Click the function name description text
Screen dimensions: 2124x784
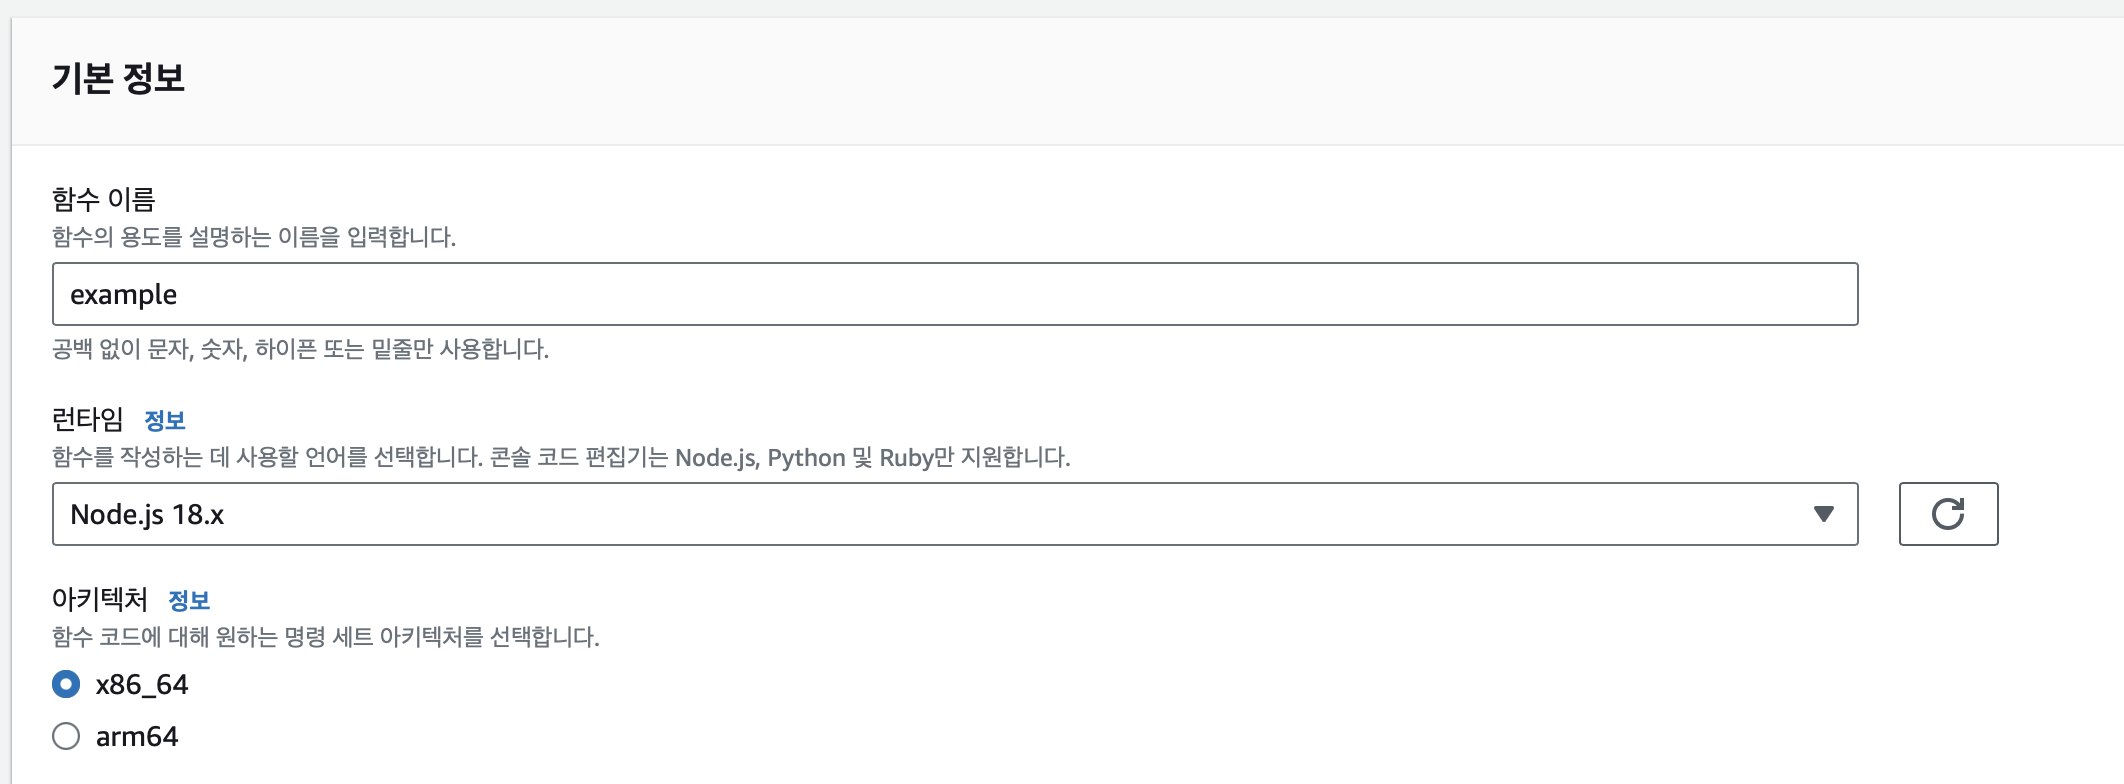click(x=254, y=237)
